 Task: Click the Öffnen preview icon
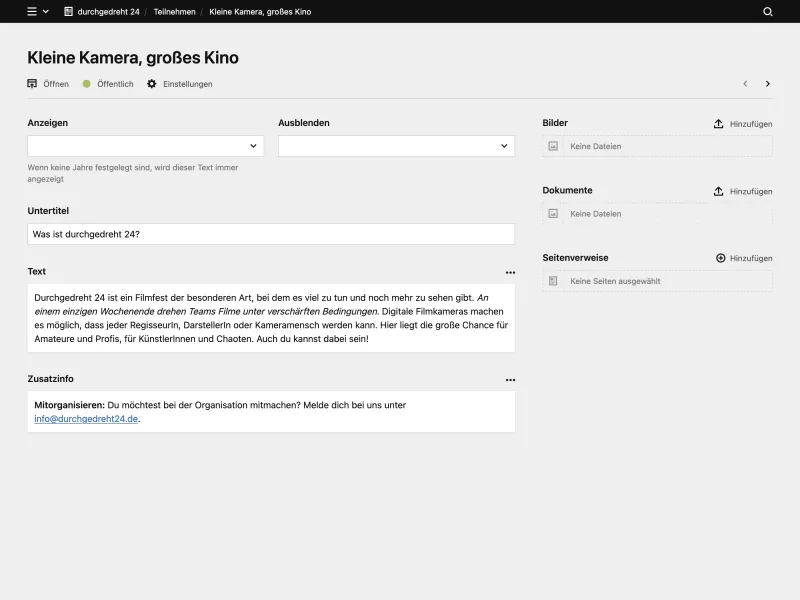[x=31, y=84]
